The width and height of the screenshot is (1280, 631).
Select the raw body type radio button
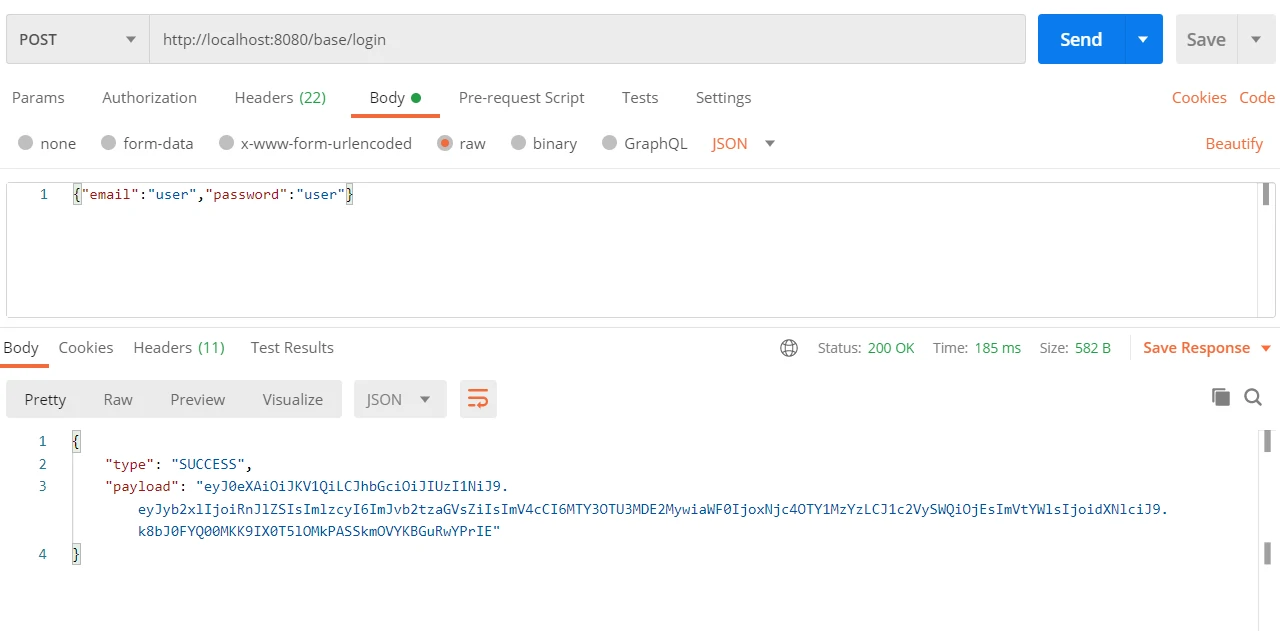[x=445, y=143]
